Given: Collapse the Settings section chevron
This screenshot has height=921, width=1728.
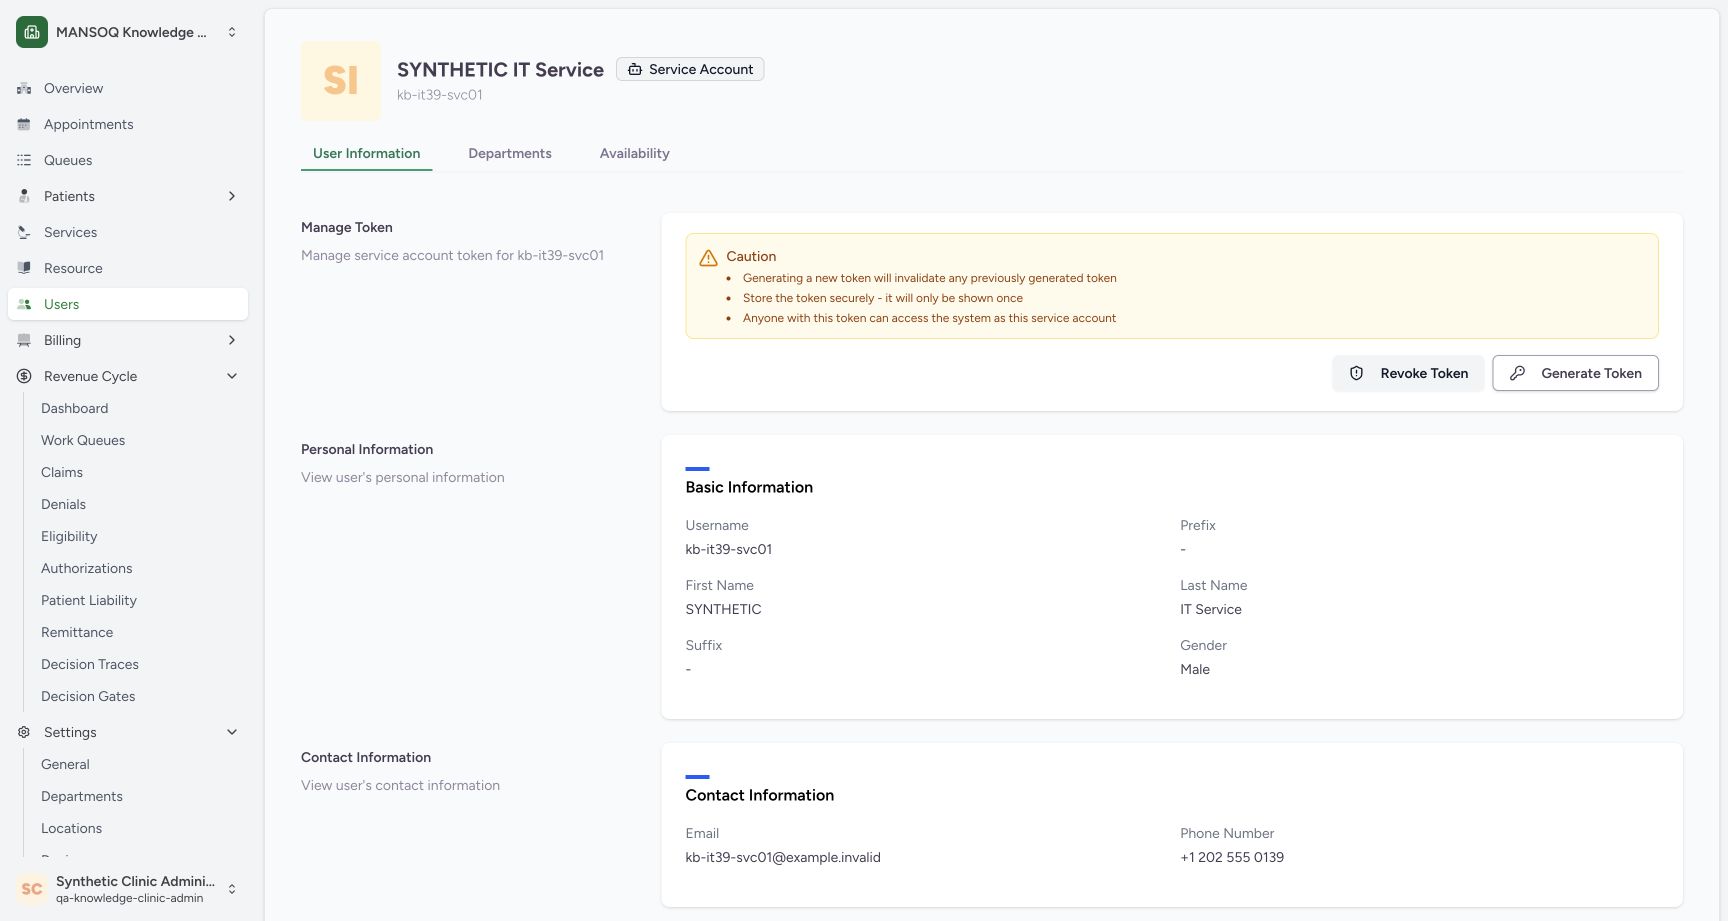Looking at the screenshot, I should tap(232, 732).
